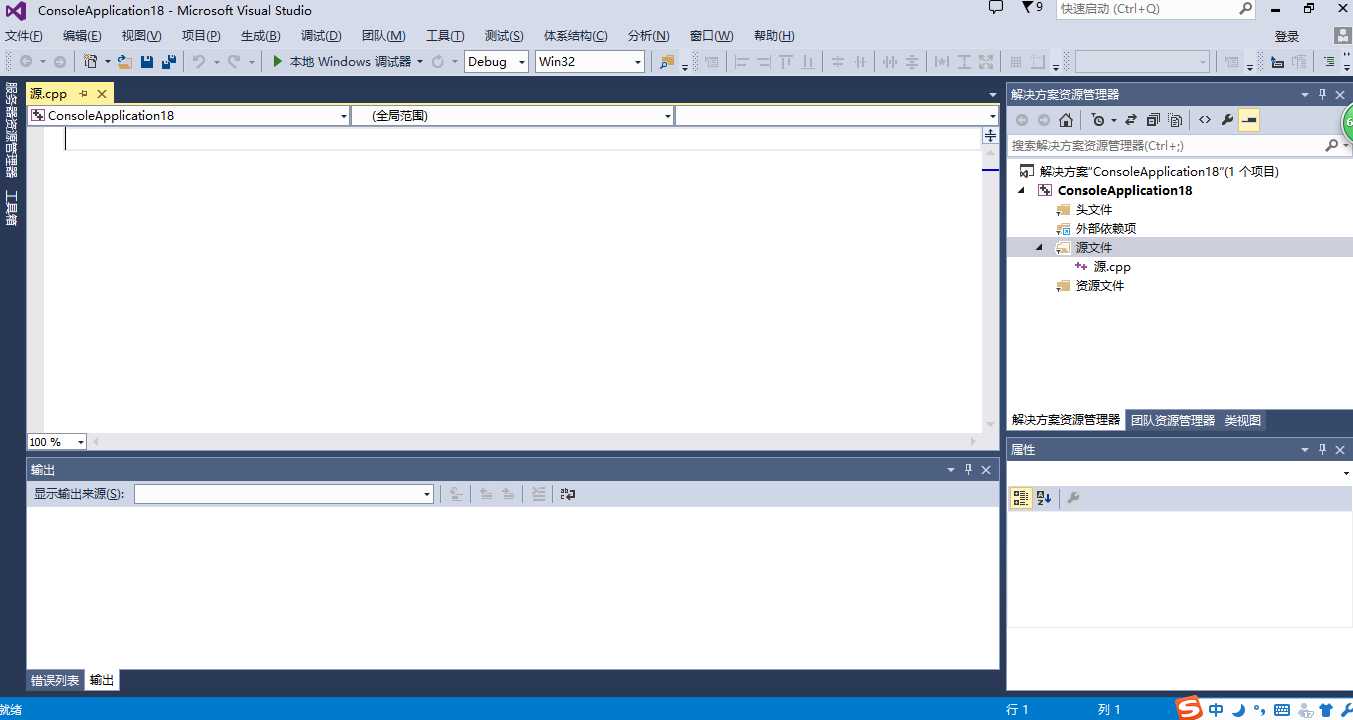
Task: Click the Find in Files toolbar icon
Action: tap(667, 62)
